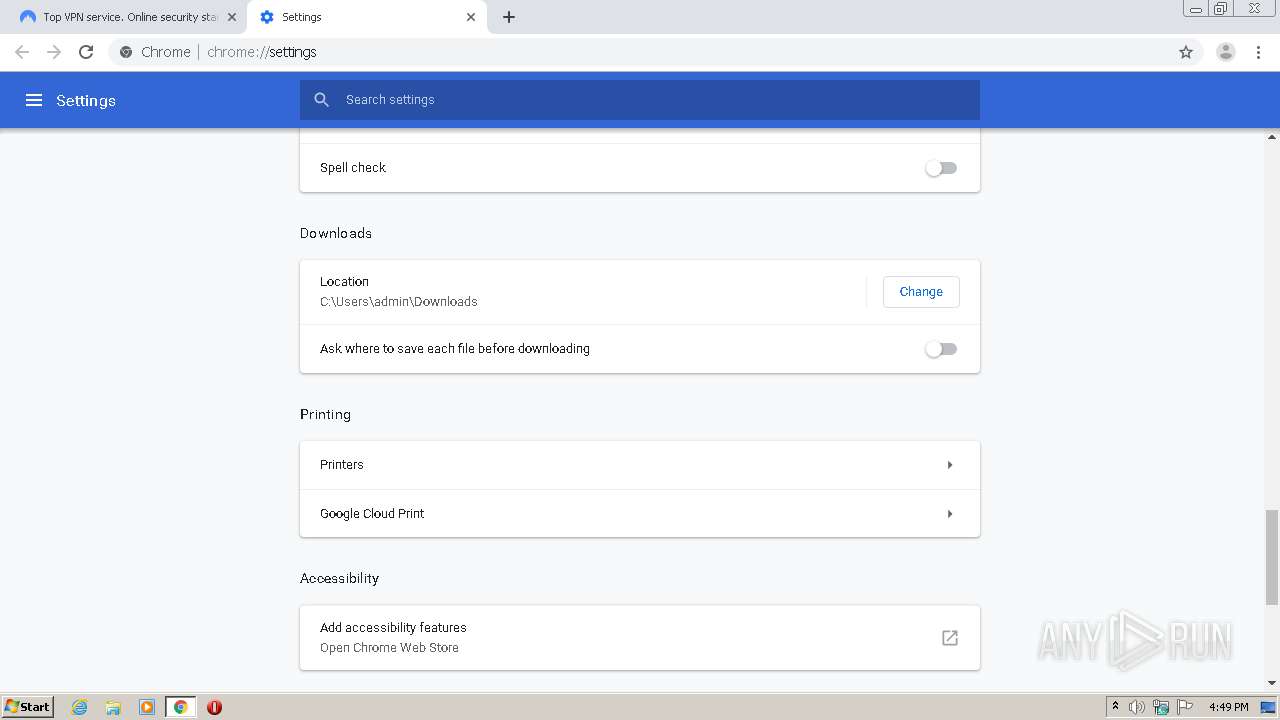
Task: Show hidden tray icons arrow
Action: click(x=1115, y=707)
